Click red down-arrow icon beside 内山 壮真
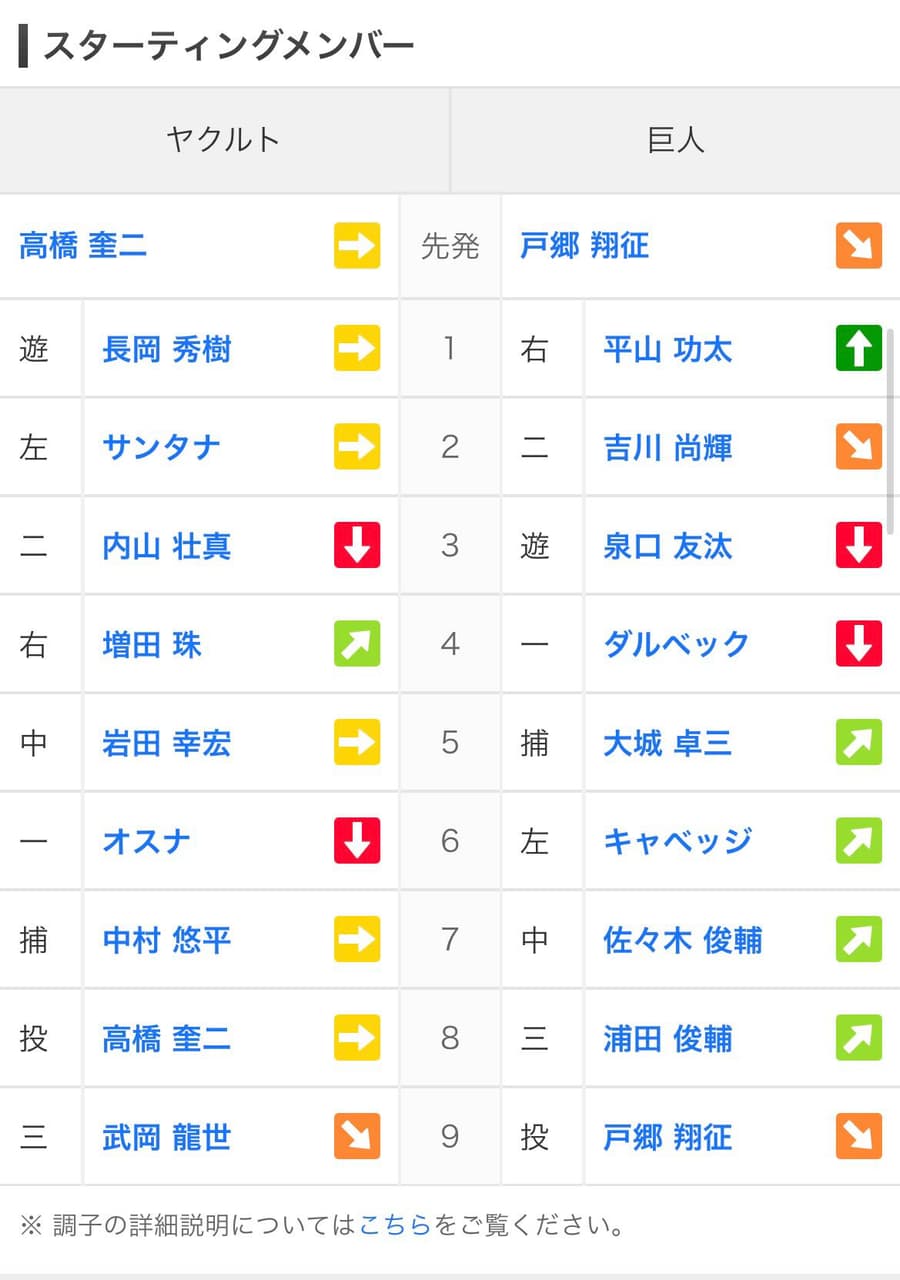Viewport: 900px width, 1280px height. coord(357,545)
